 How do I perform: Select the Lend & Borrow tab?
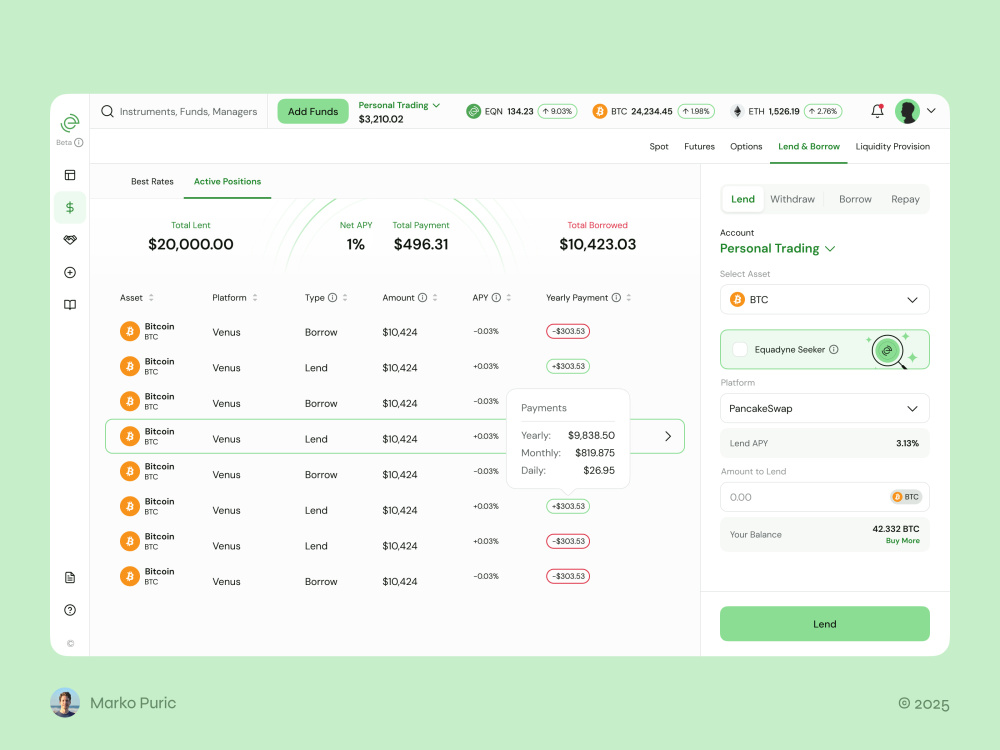tap(809, 147)
